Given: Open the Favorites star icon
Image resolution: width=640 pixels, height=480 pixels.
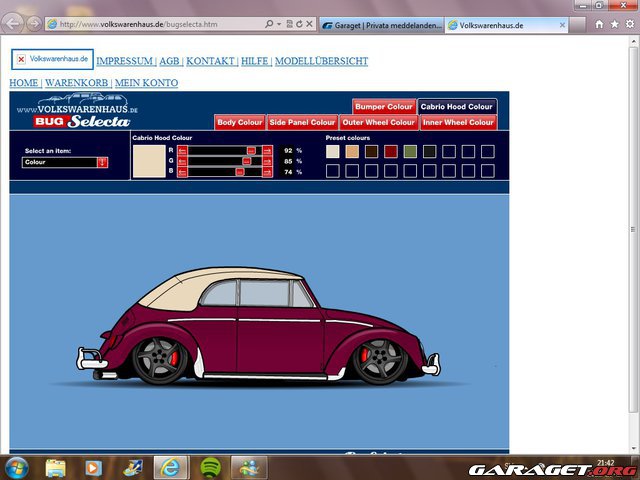Looking at the screenshot, I should (613, 22).
